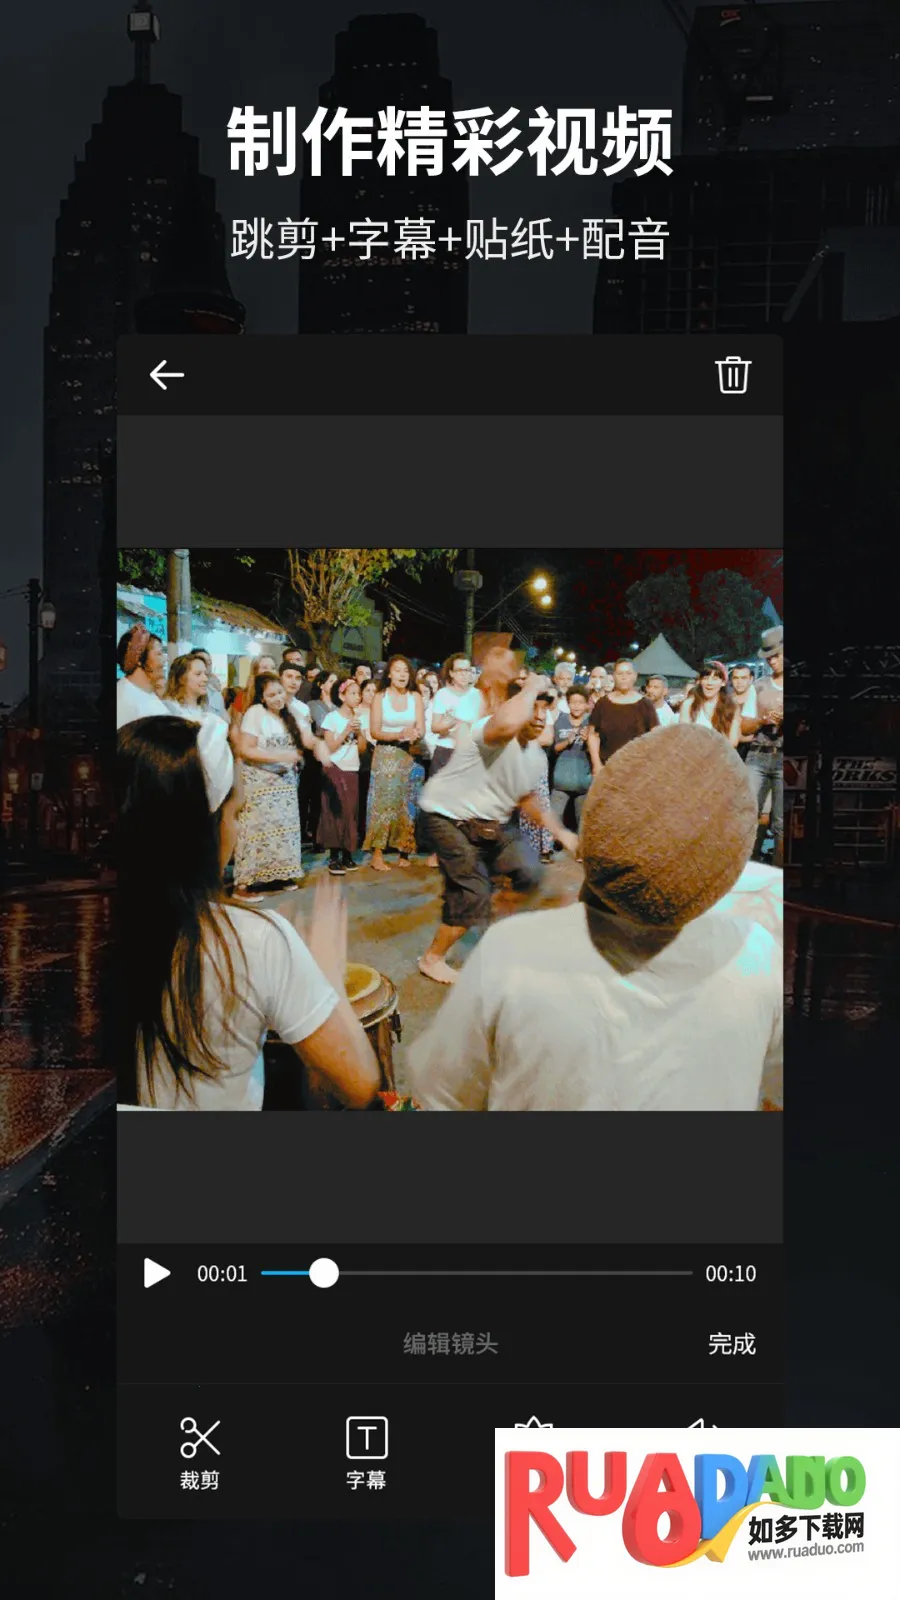
Task: Tap the 00:01 current time label
Action: coord(222,1273)
